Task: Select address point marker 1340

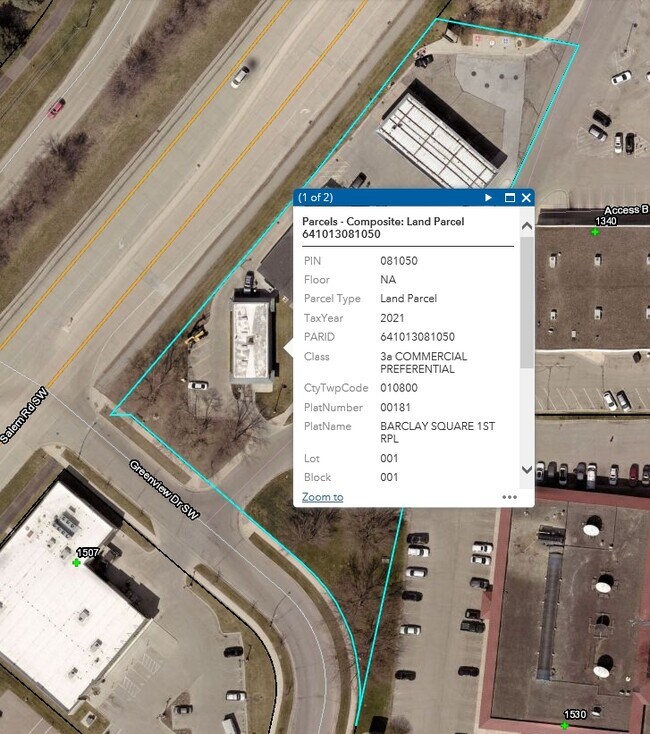Action: (x=595, y=232)
